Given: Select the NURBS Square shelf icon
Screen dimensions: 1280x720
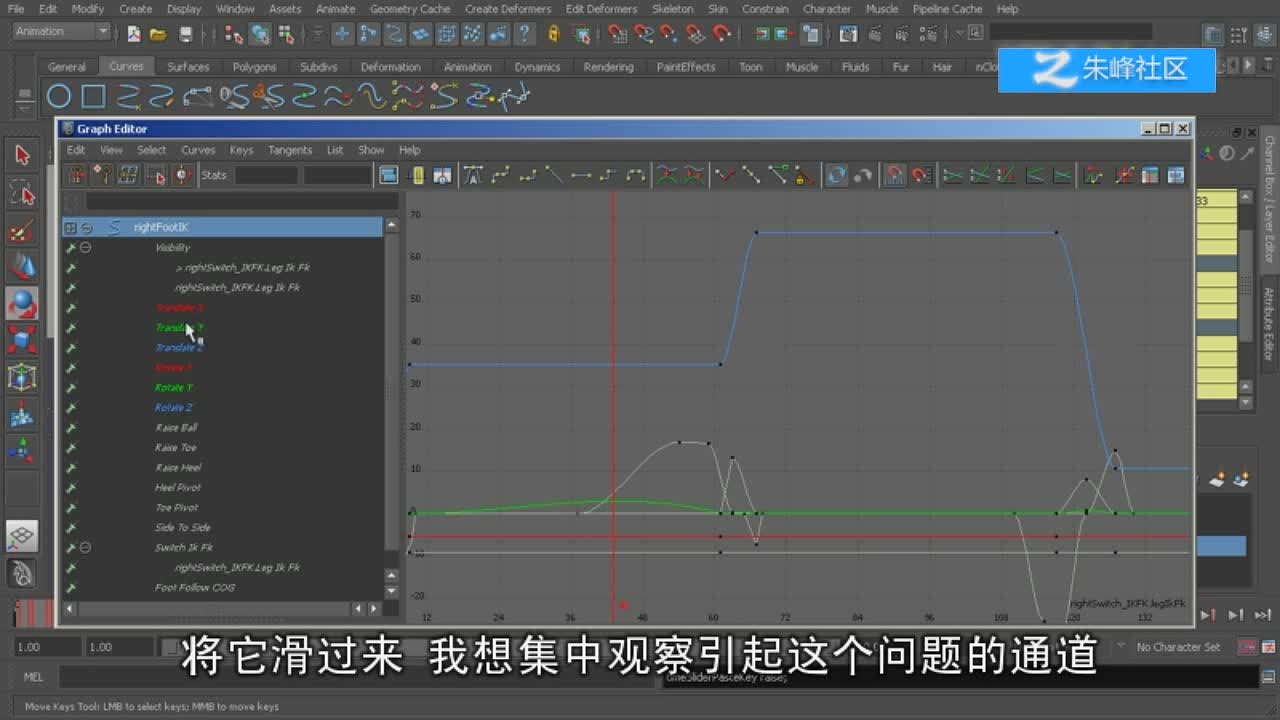Looking at the screenshot, I should coord(93,97).
